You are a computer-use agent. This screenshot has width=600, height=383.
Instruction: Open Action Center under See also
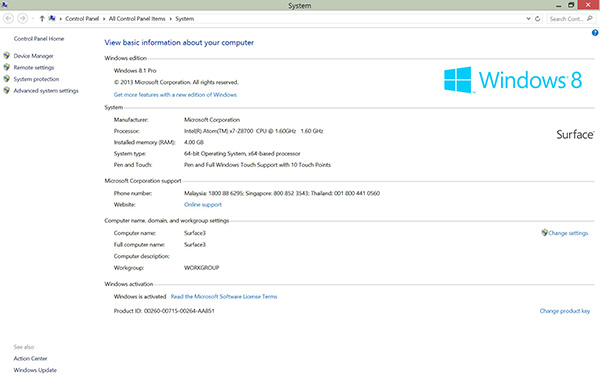(30, 359)
